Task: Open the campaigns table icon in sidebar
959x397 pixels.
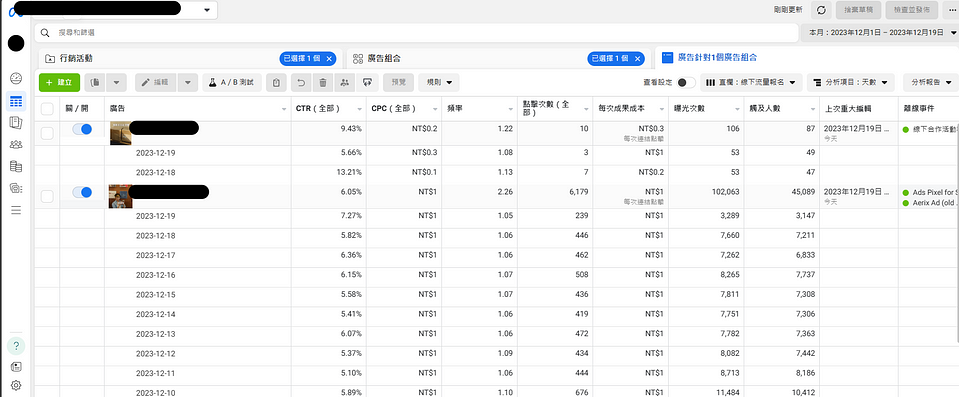Action: (16, 101)
